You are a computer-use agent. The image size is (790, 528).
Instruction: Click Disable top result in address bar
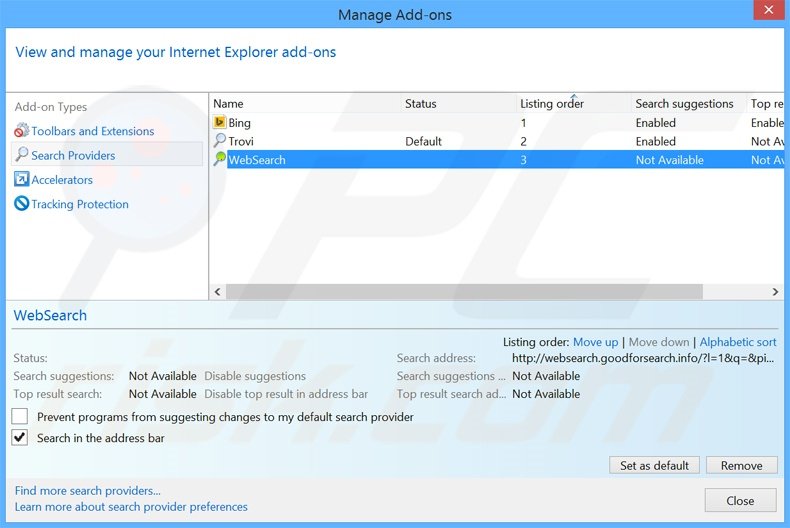[286, 394]
